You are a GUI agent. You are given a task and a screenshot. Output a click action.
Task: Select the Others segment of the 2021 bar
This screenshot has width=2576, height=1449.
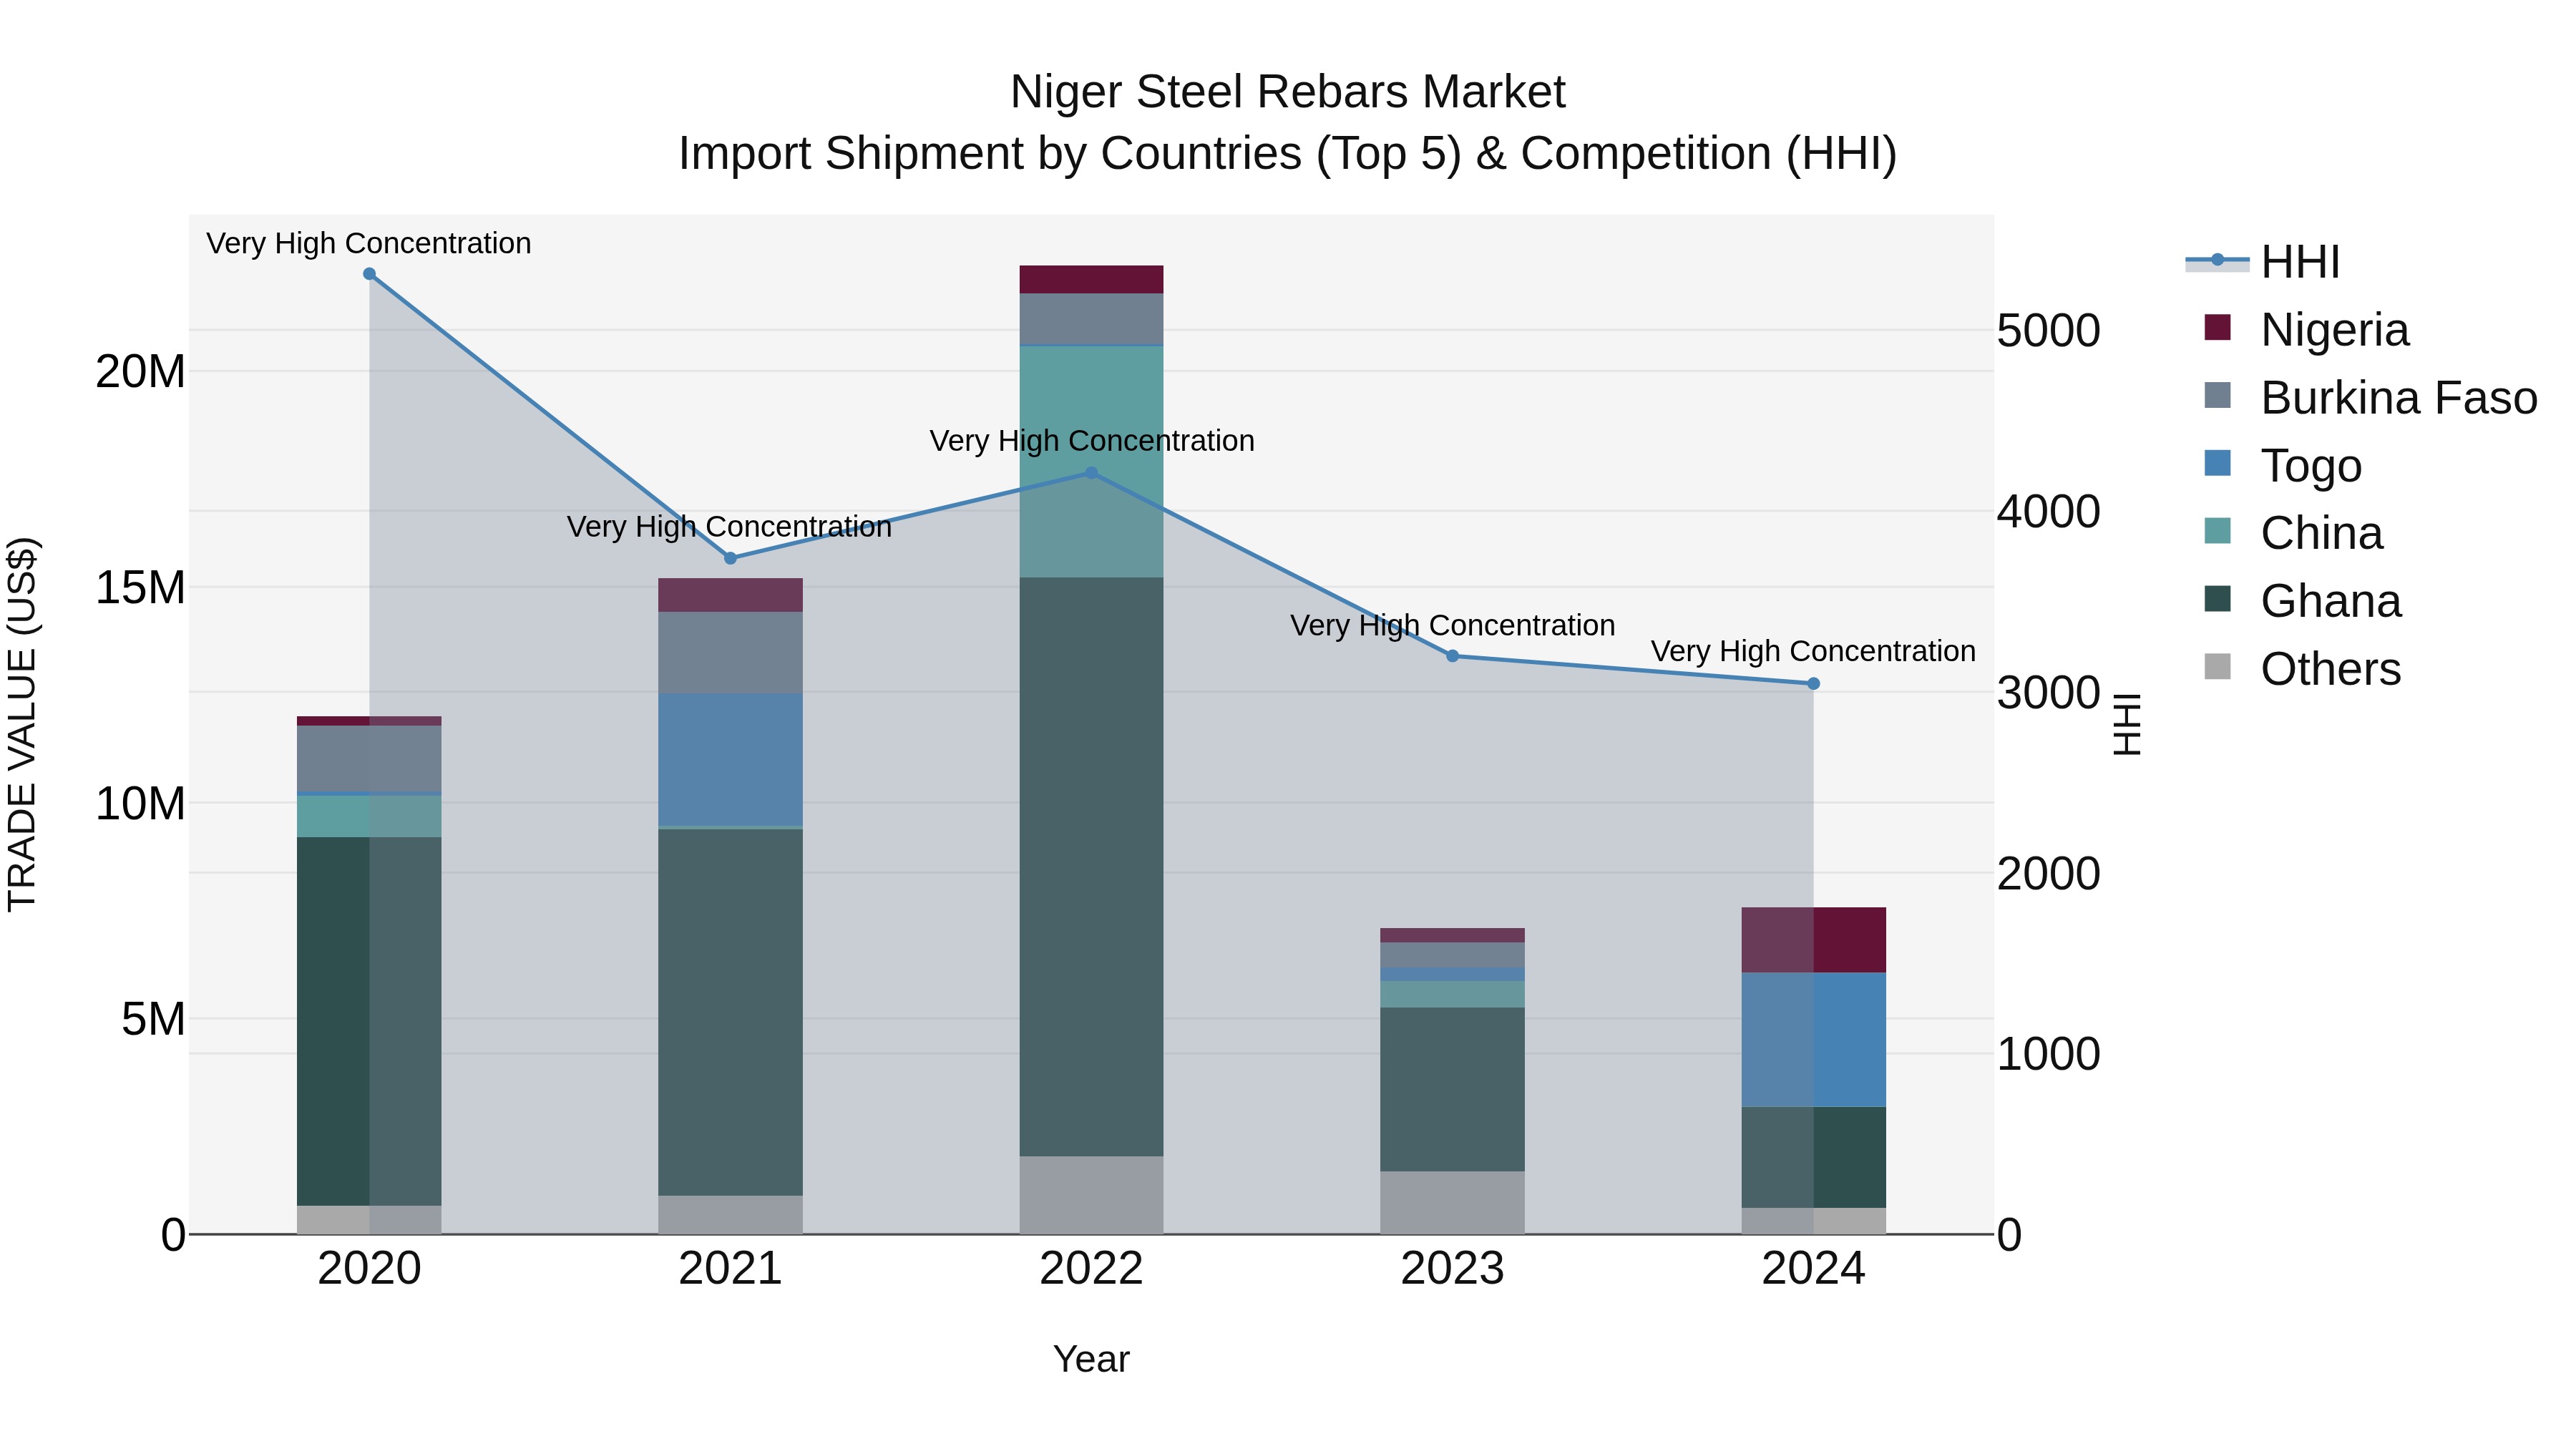(730, 1215)
